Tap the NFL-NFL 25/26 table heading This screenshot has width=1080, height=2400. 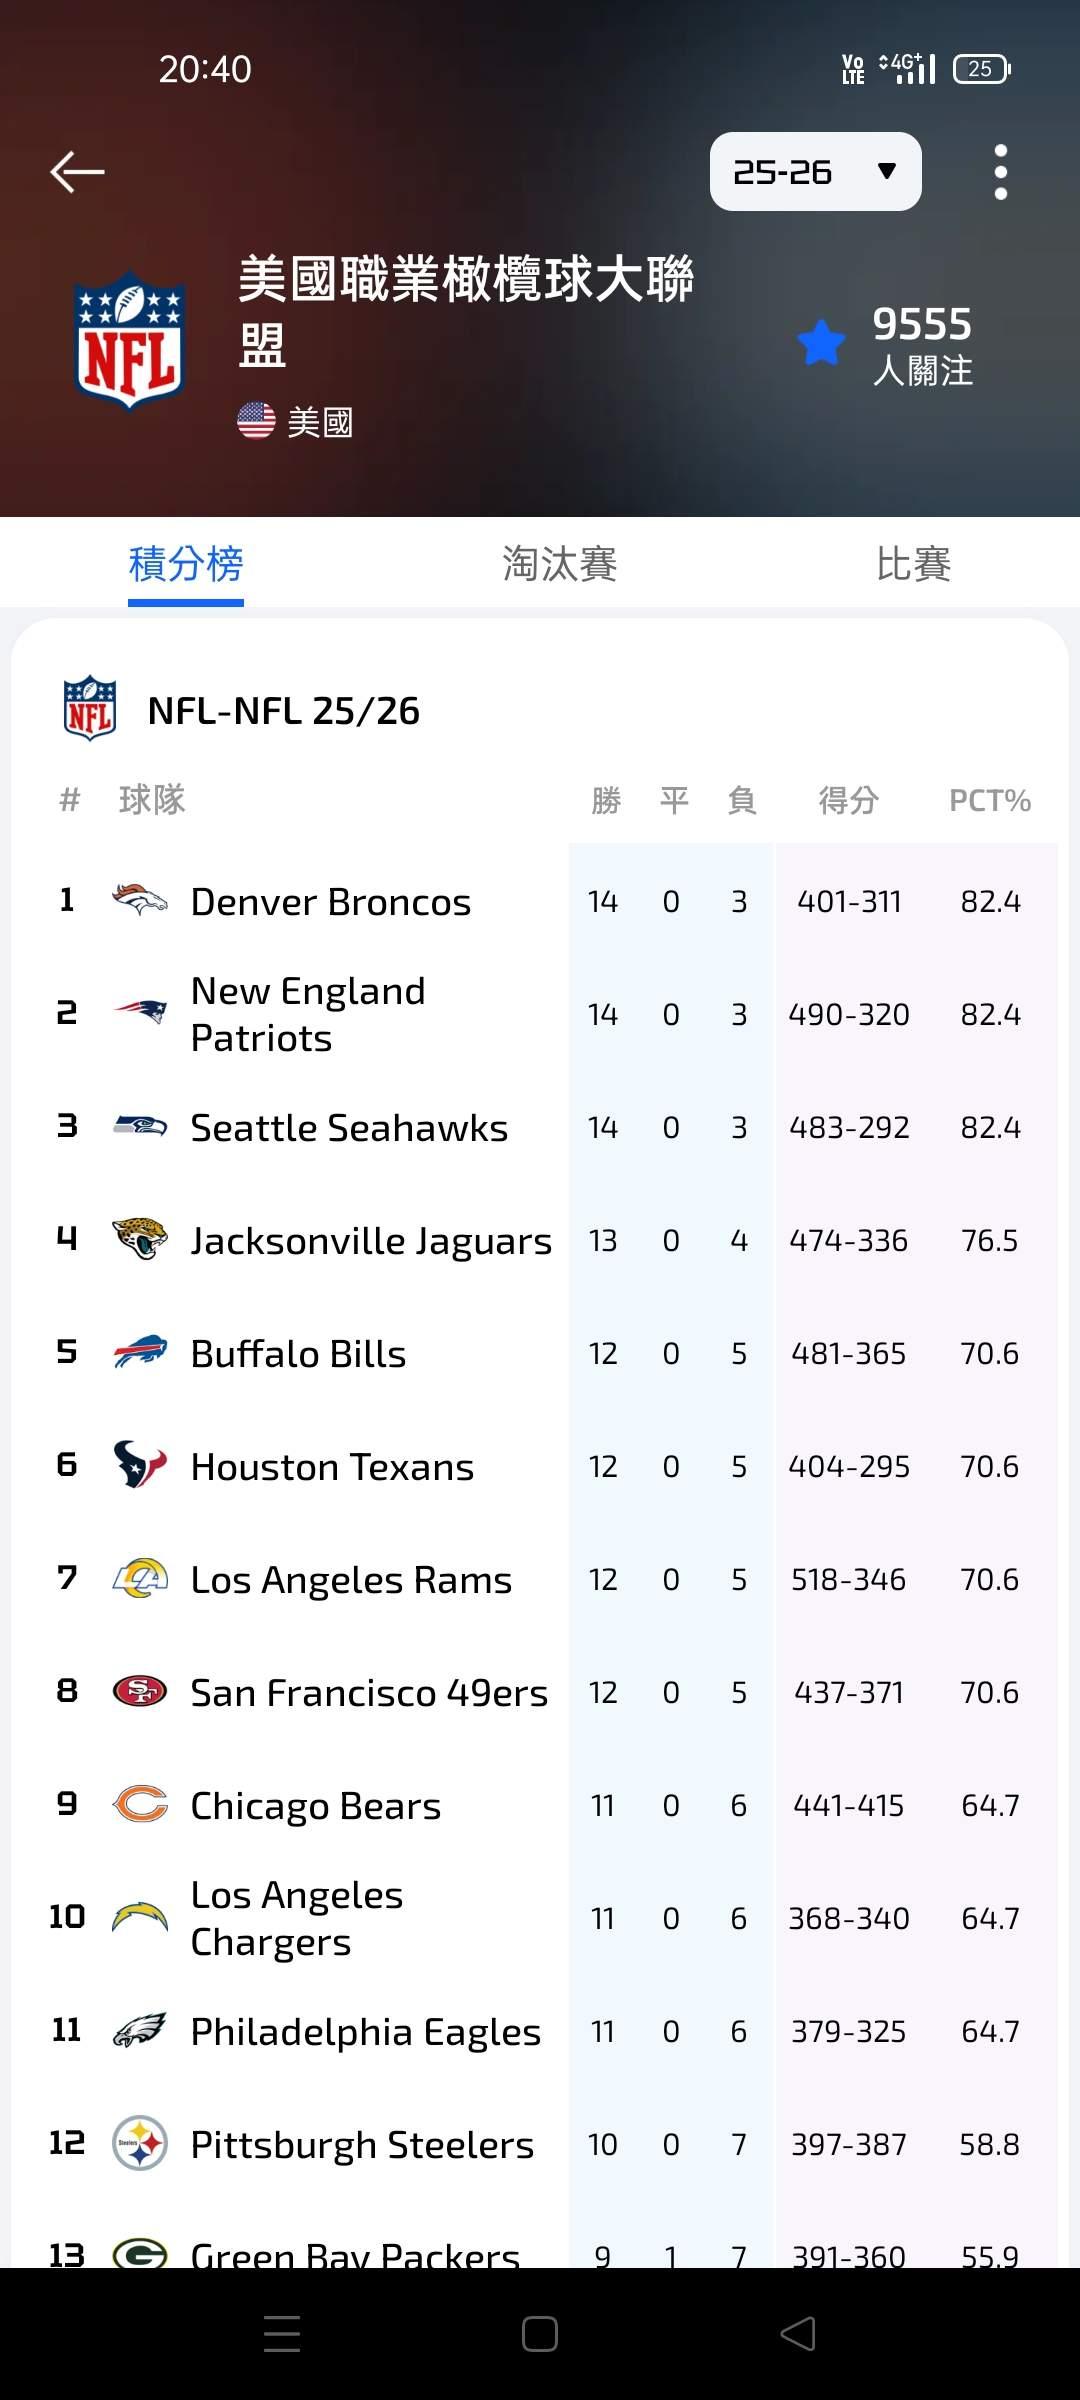(x=283, y=711)
